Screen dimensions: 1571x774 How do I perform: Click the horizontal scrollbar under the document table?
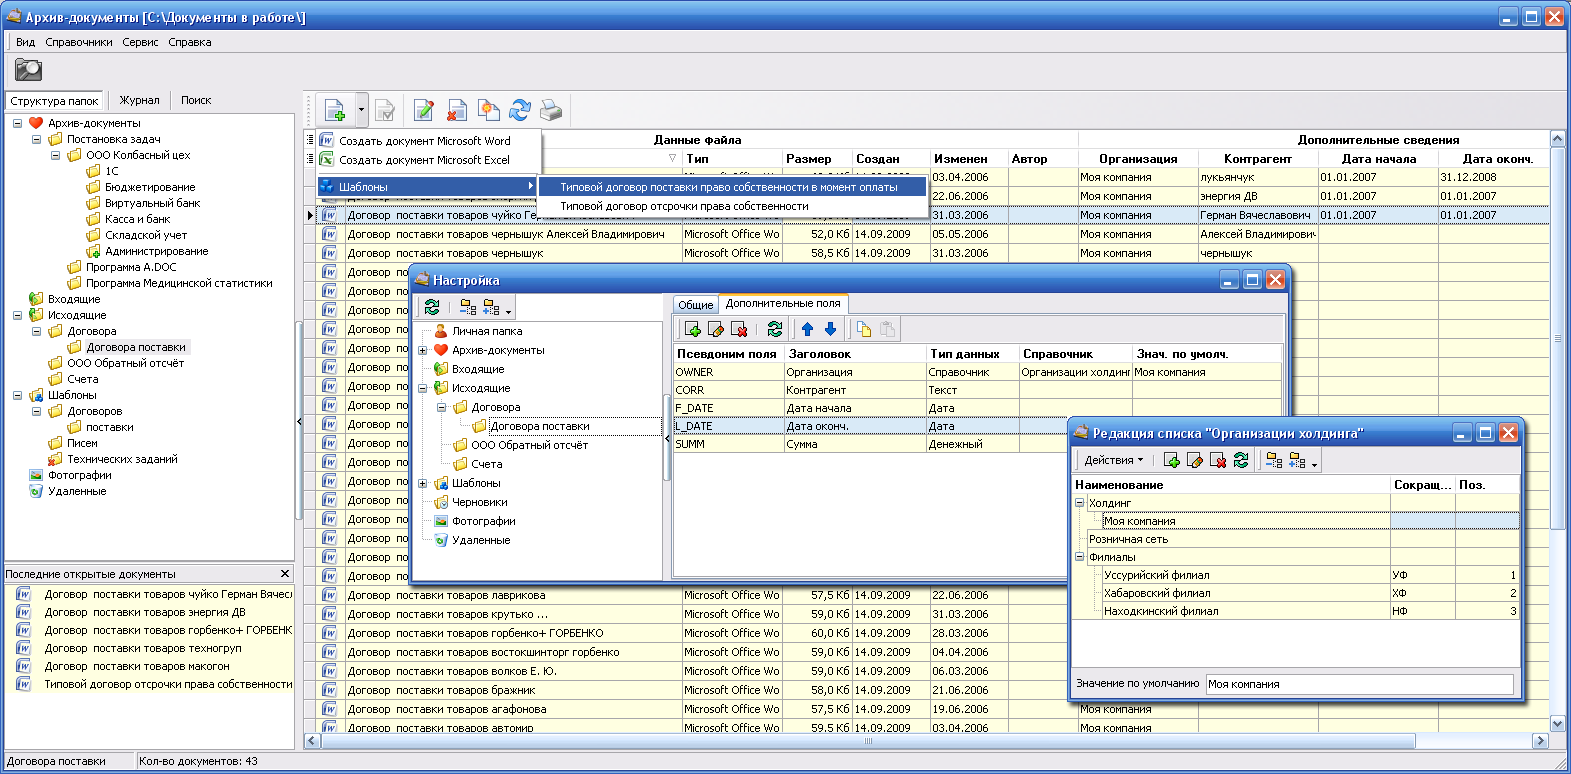[868, 741]
